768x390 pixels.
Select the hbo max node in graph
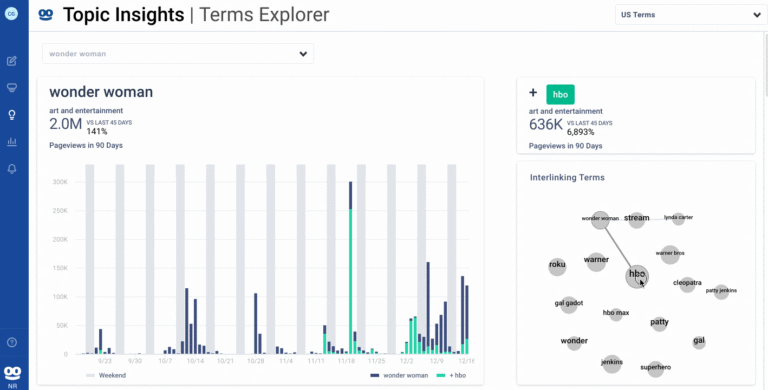pyautogui.click(x=616, y=314)
